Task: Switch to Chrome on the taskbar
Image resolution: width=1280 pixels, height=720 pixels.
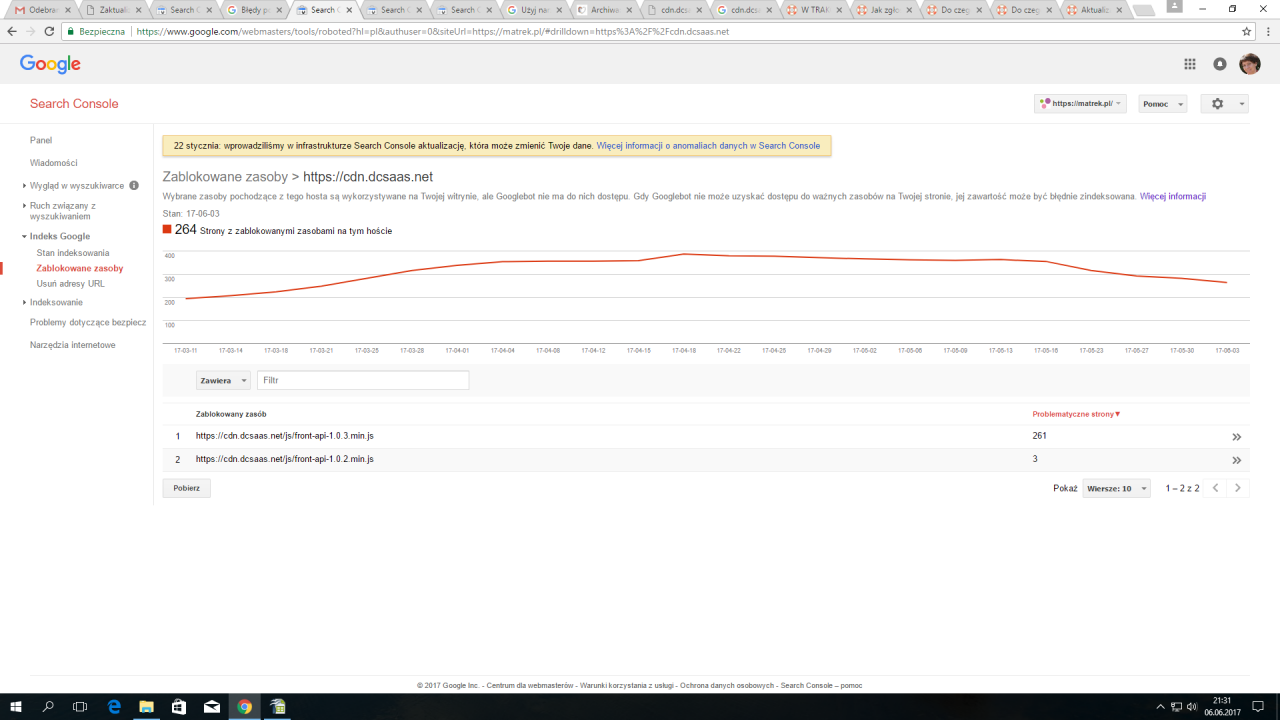Action: point(245,706)
